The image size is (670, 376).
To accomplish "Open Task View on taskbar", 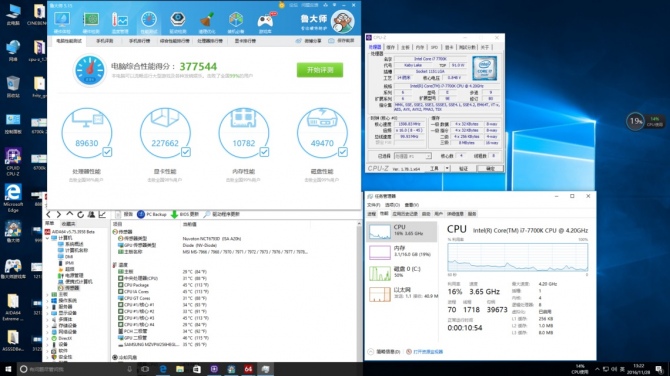I will click(145, 369).
